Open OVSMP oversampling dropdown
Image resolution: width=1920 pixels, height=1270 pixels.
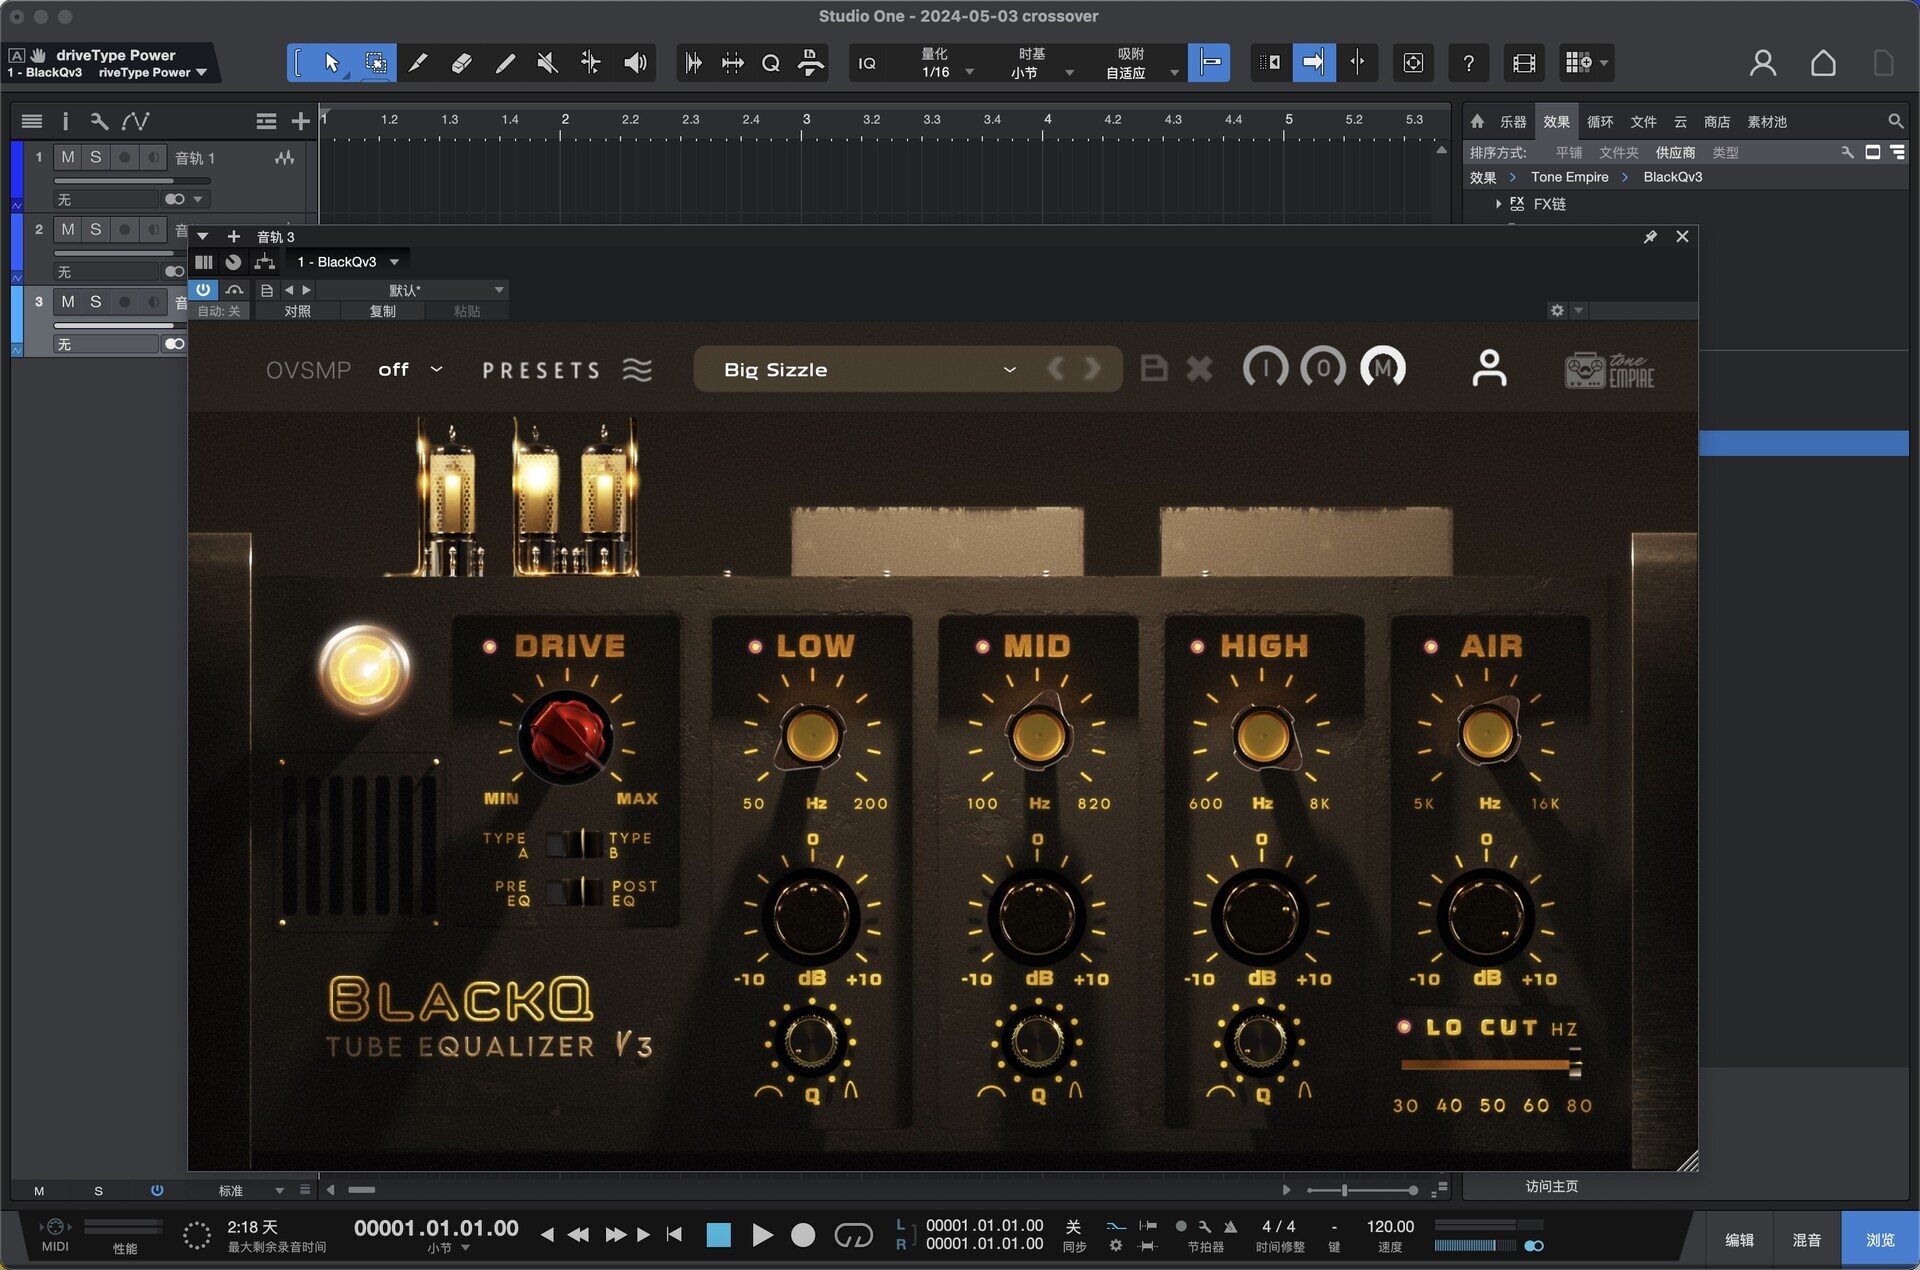point(410,369)
